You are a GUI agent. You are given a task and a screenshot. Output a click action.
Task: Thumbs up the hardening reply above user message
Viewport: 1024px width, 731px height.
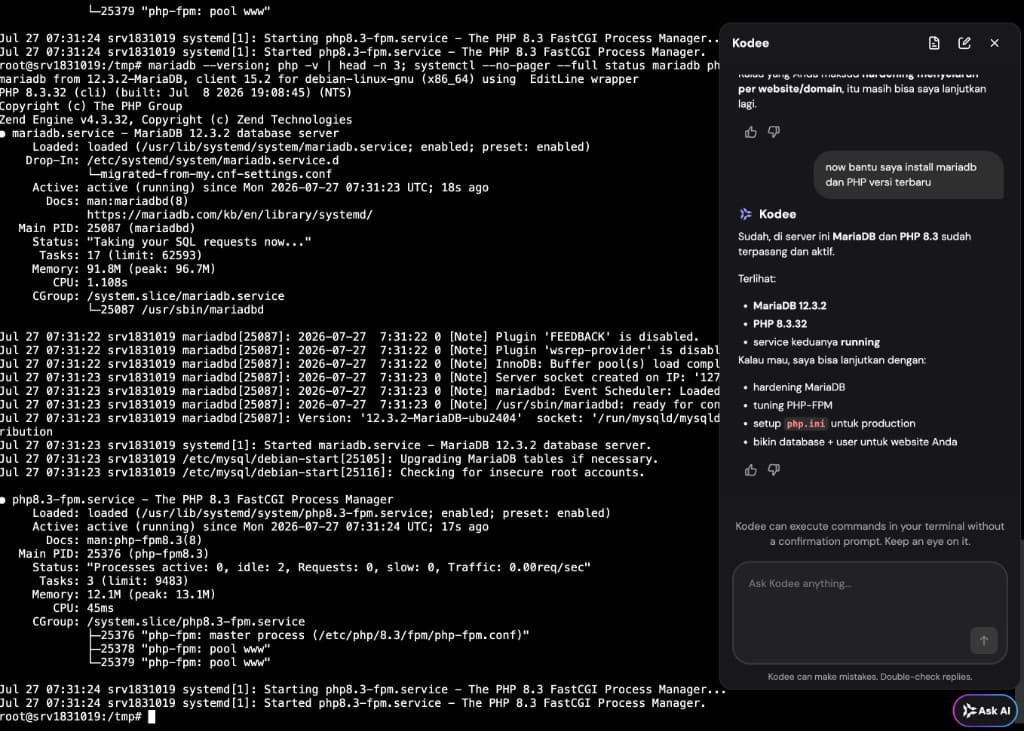click(750, 132)
